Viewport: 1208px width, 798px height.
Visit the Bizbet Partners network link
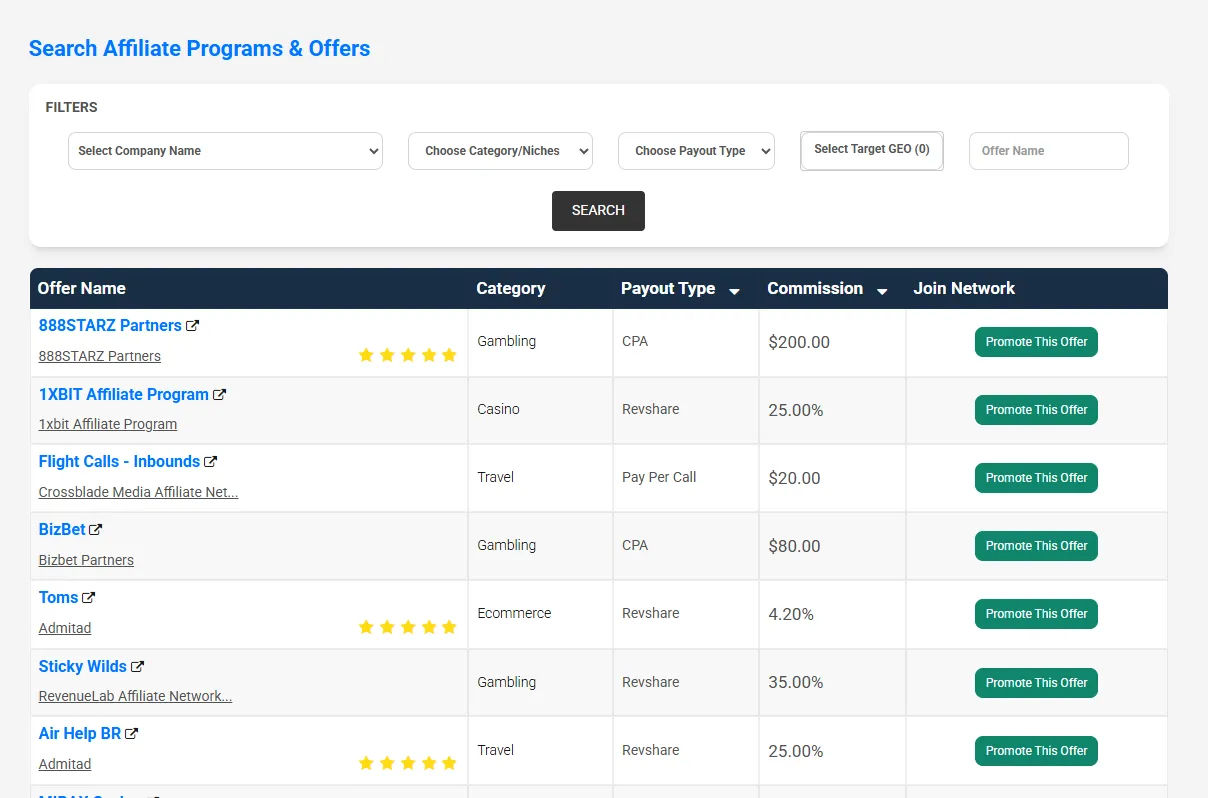(x=86, y=560)
